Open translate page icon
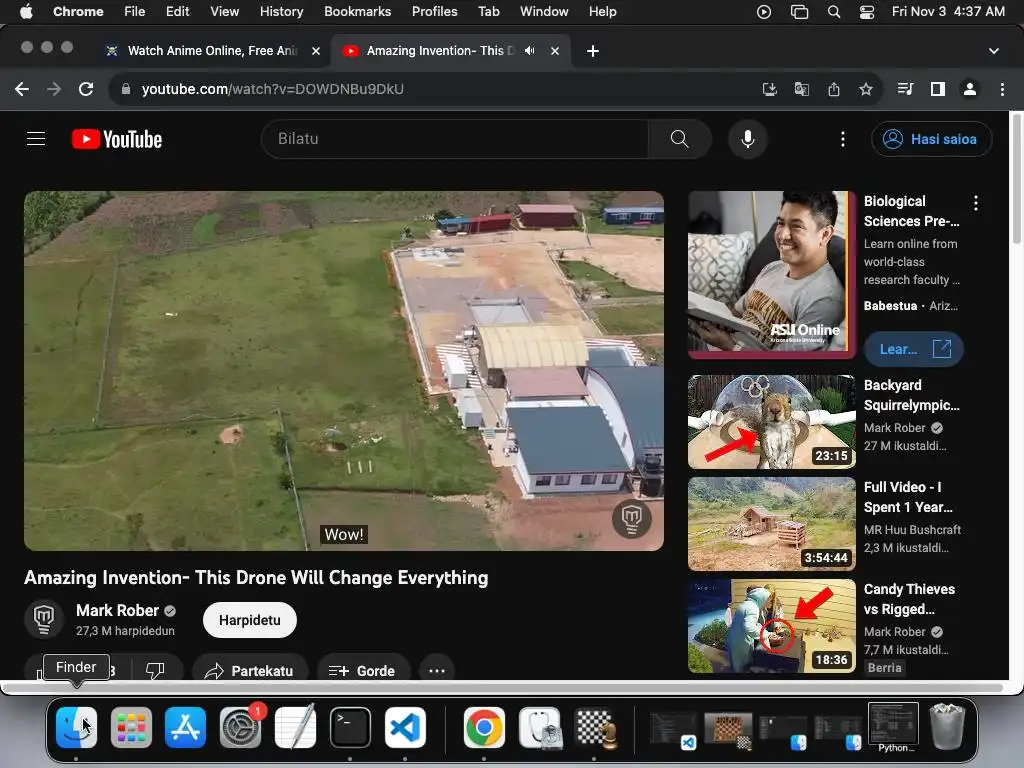1024x768 pixels. click(x=801, y=89)
